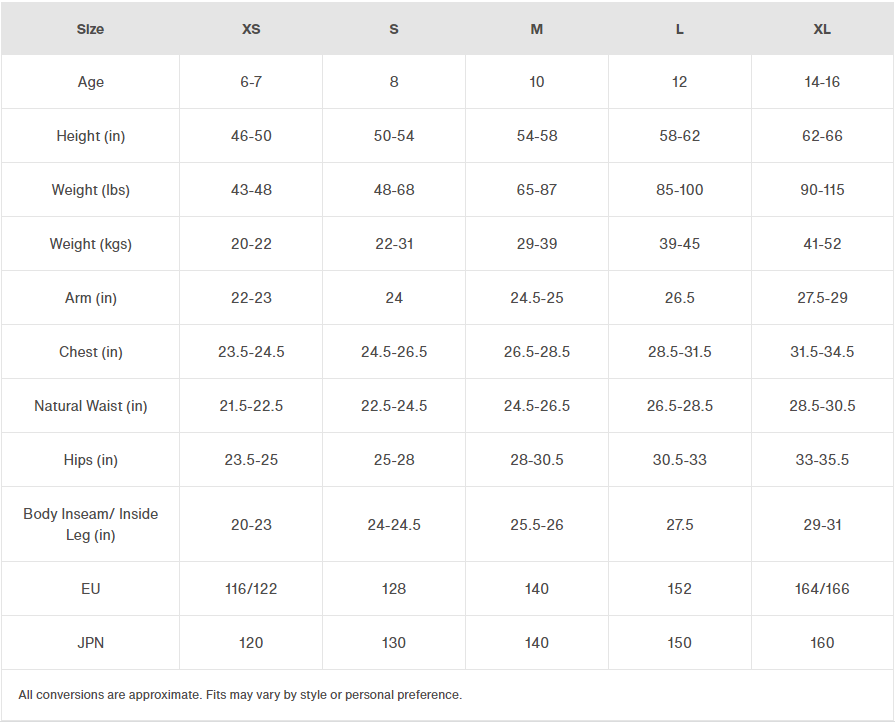Click the 33-35.5 hips cell

tap(822, 460)
